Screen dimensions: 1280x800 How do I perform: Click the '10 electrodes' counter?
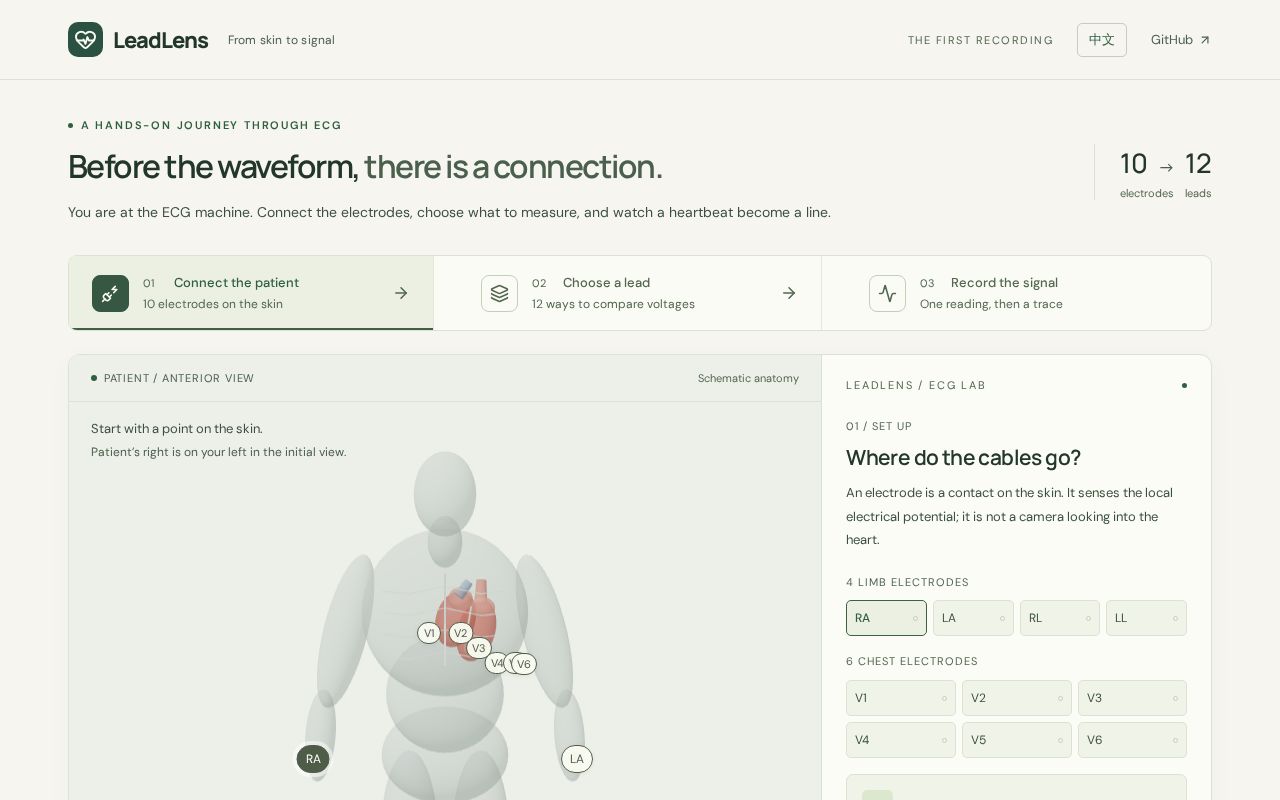(1146, 174)
